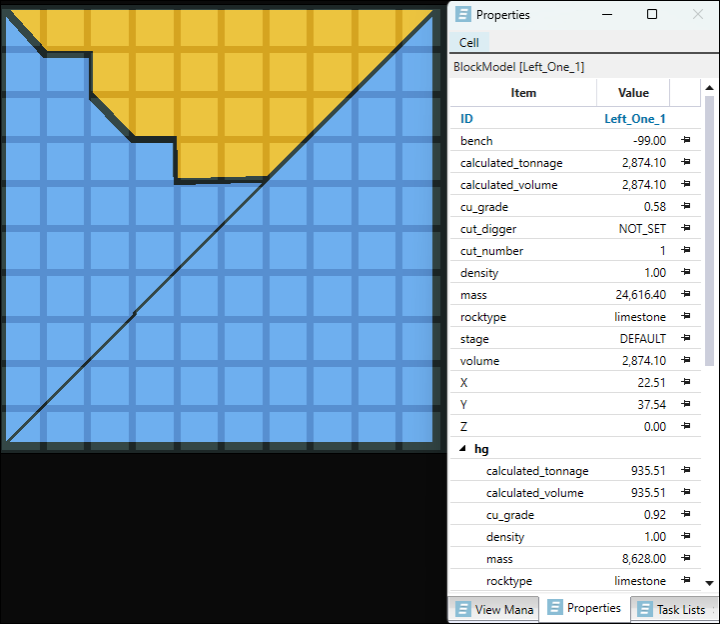Click the Value column header
This screenshot has height=624, width=720.
(633, 93)
